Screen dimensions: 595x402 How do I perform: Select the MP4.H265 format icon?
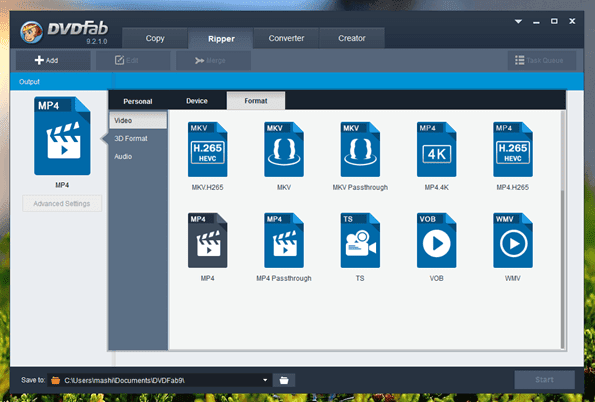[x=513, y=149]
